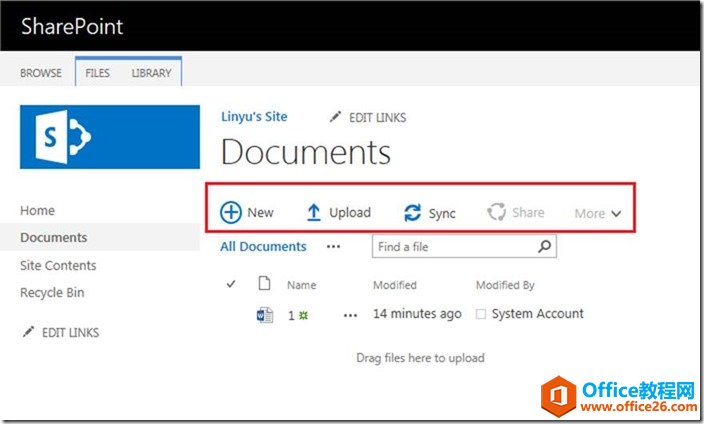Open Site Contents in left navigation
This screenshot has height=424, width=704.
[x=58, y=265]
